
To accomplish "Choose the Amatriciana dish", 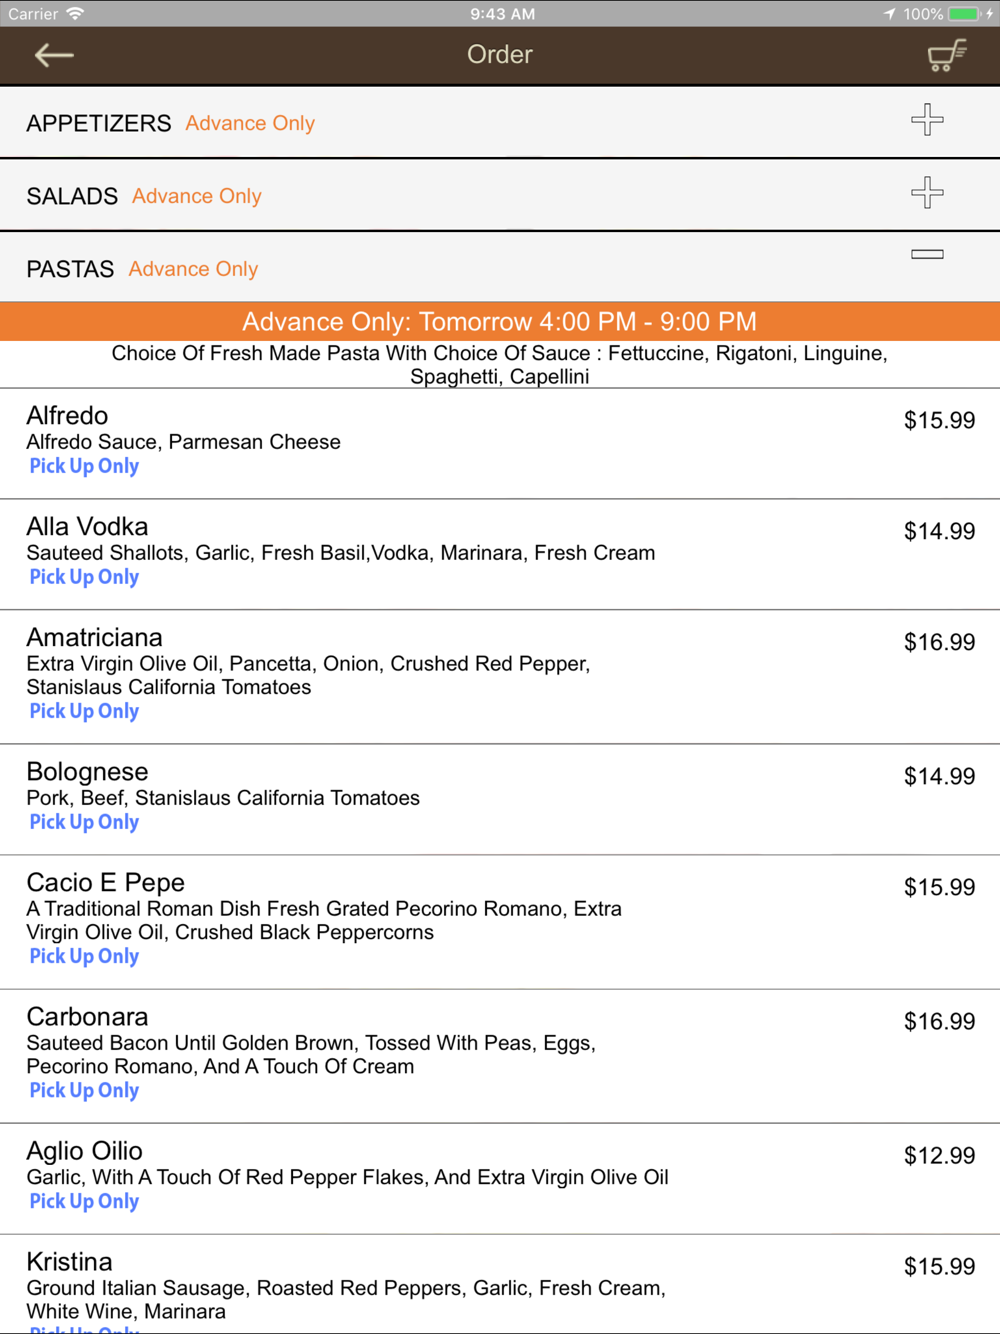I will tap(500, 676).
